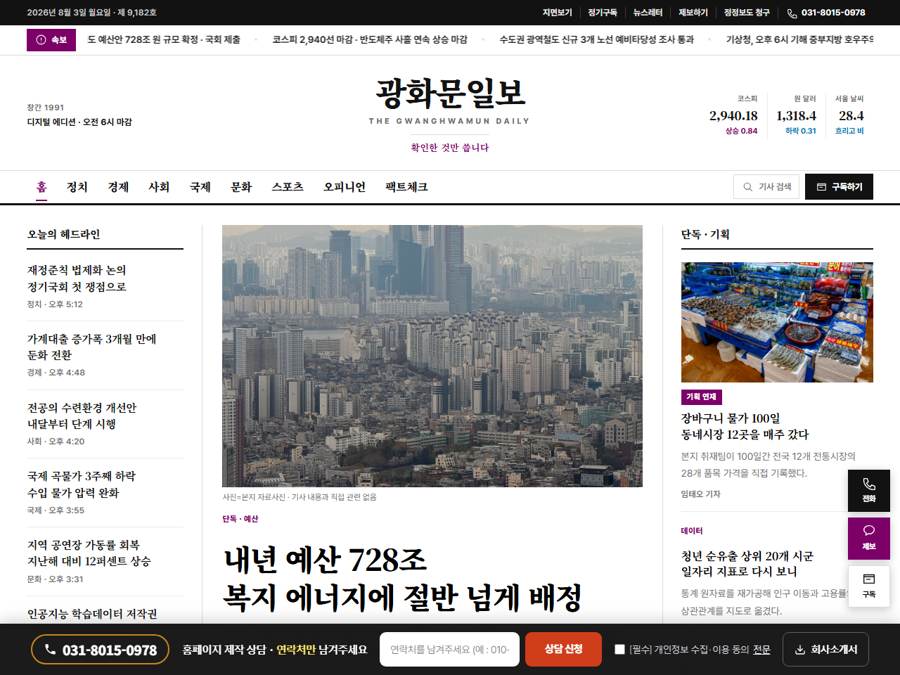This screenshot has width=900, height=675.
Task: Open the 국제 section
Action: point(200,187)
